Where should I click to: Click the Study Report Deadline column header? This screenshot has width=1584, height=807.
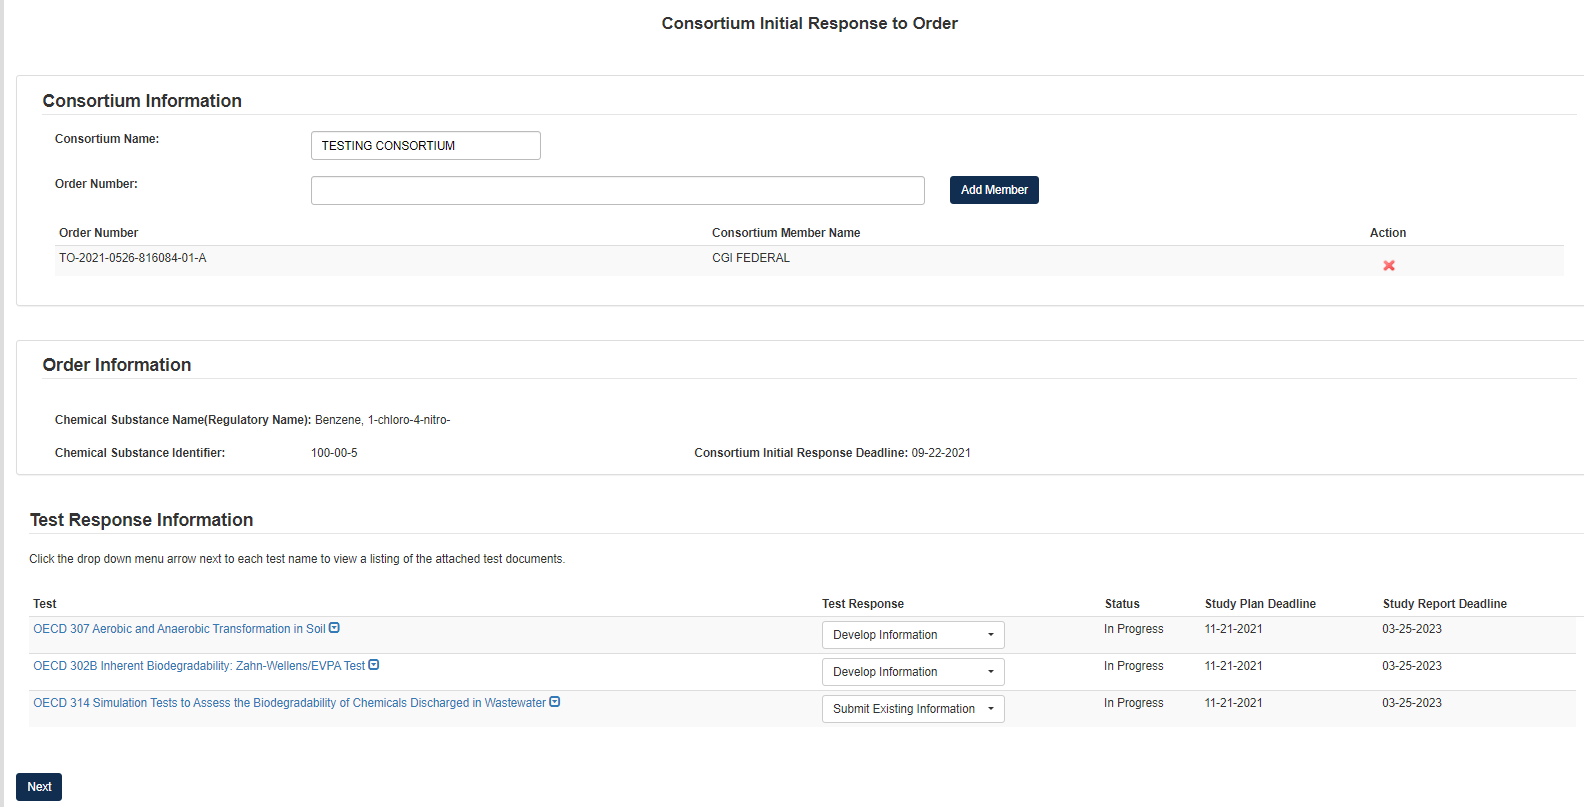pos(1444,604)
